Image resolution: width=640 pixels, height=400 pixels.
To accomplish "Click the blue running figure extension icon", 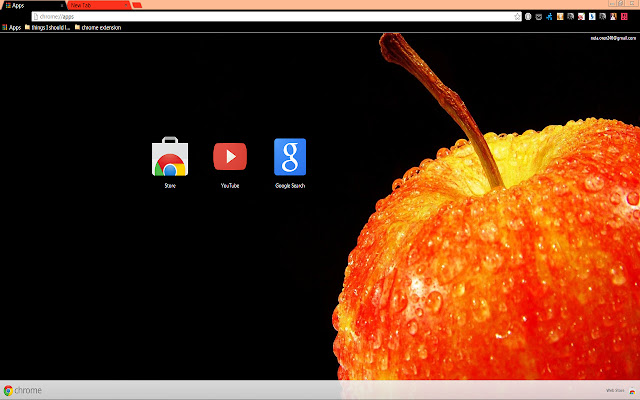I will [550, 17].
